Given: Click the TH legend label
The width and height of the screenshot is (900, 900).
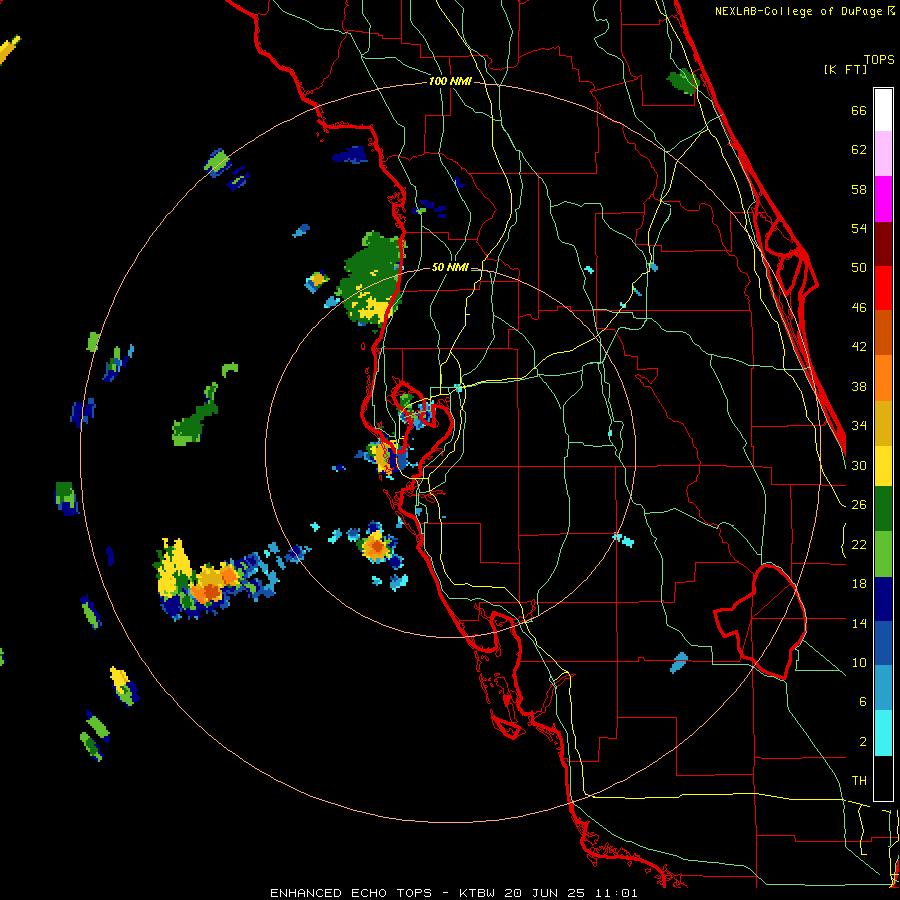Looking at the screenshot, I should click(859, 781).
